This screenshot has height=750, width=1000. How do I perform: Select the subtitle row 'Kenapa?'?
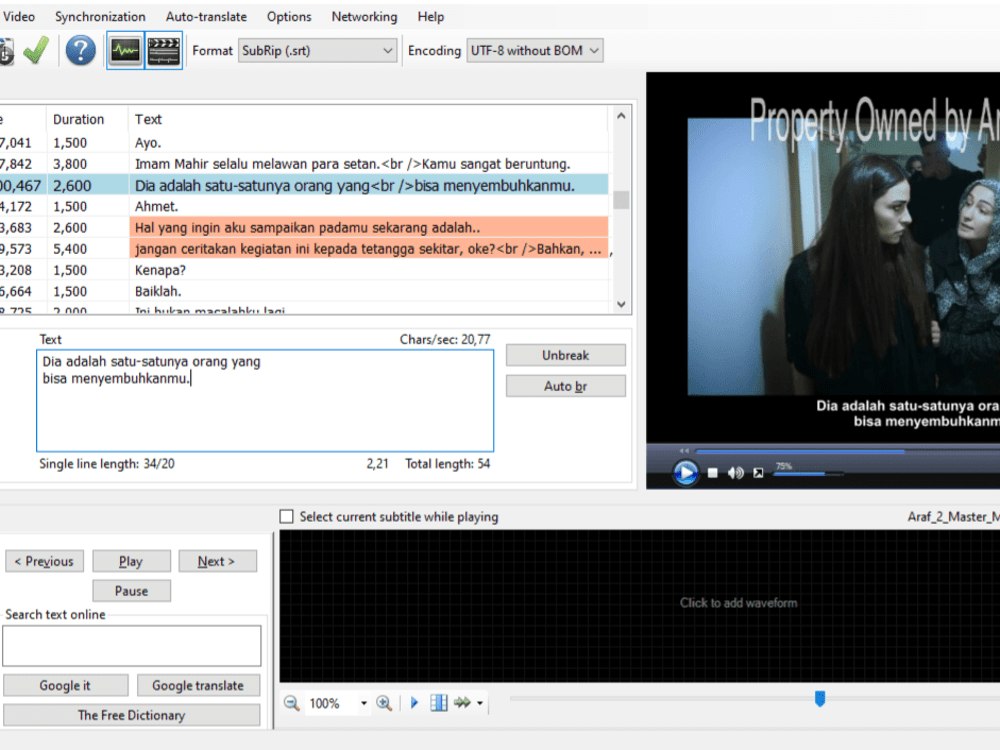point(304,270)
